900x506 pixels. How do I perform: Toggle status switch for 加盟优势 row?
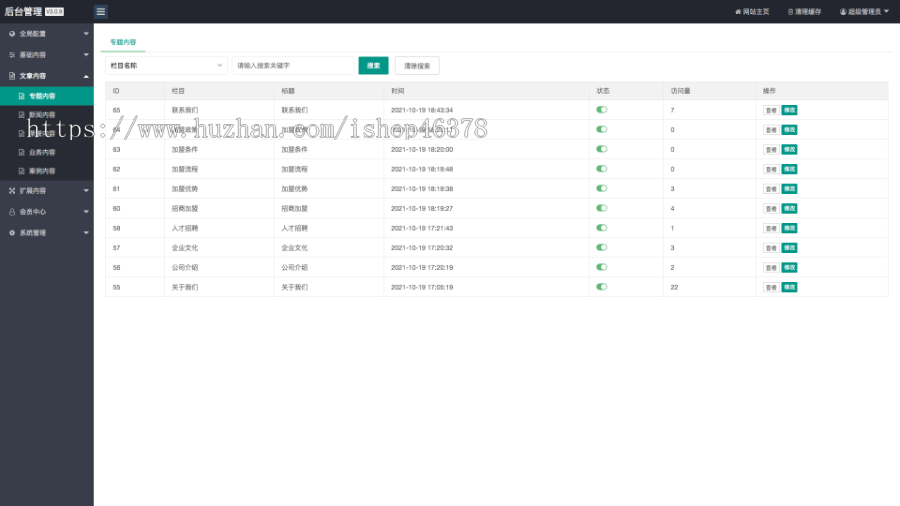(x=602, y=188)
